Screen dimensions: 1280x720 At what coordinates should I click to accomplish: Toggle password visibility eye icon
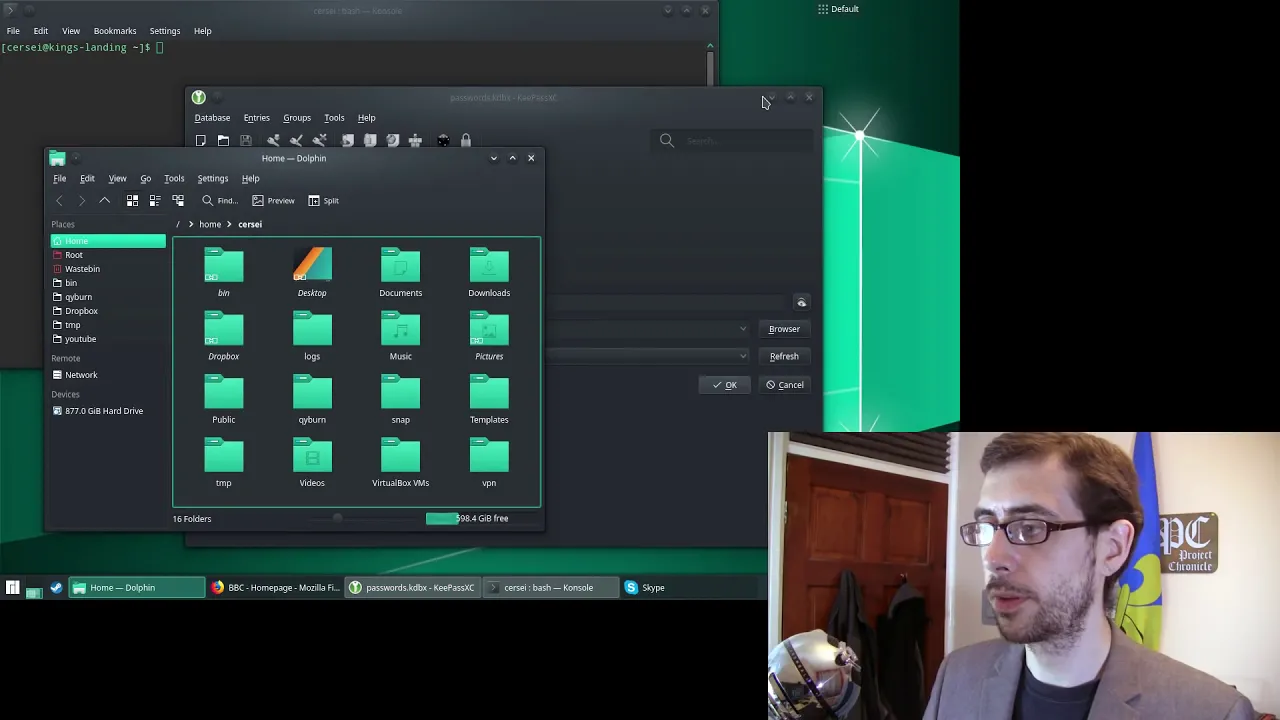[801, 302]
